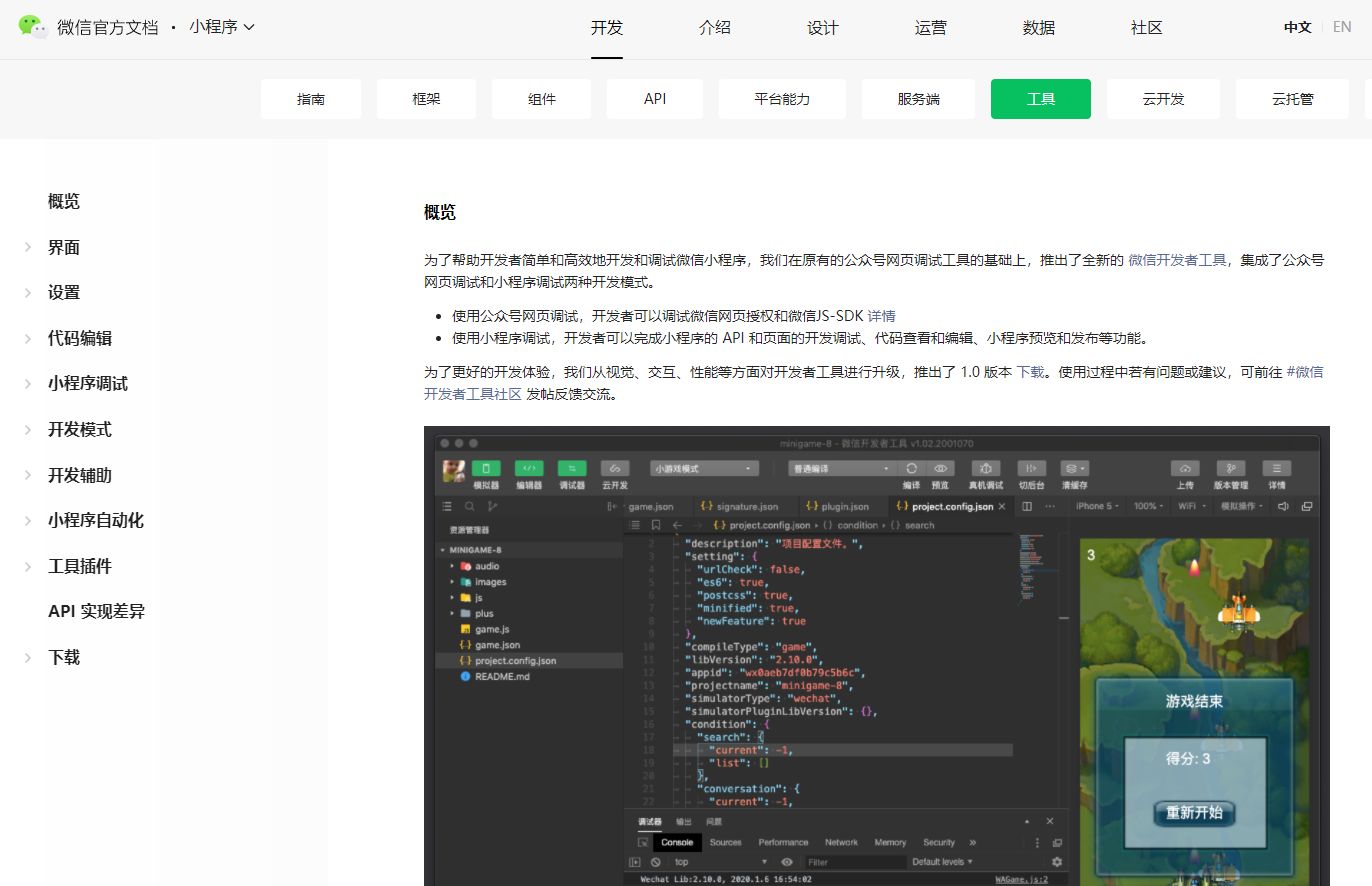Switch to the 介绍 top tab
Screen dimensions: 1372x886
pos(714,28)
